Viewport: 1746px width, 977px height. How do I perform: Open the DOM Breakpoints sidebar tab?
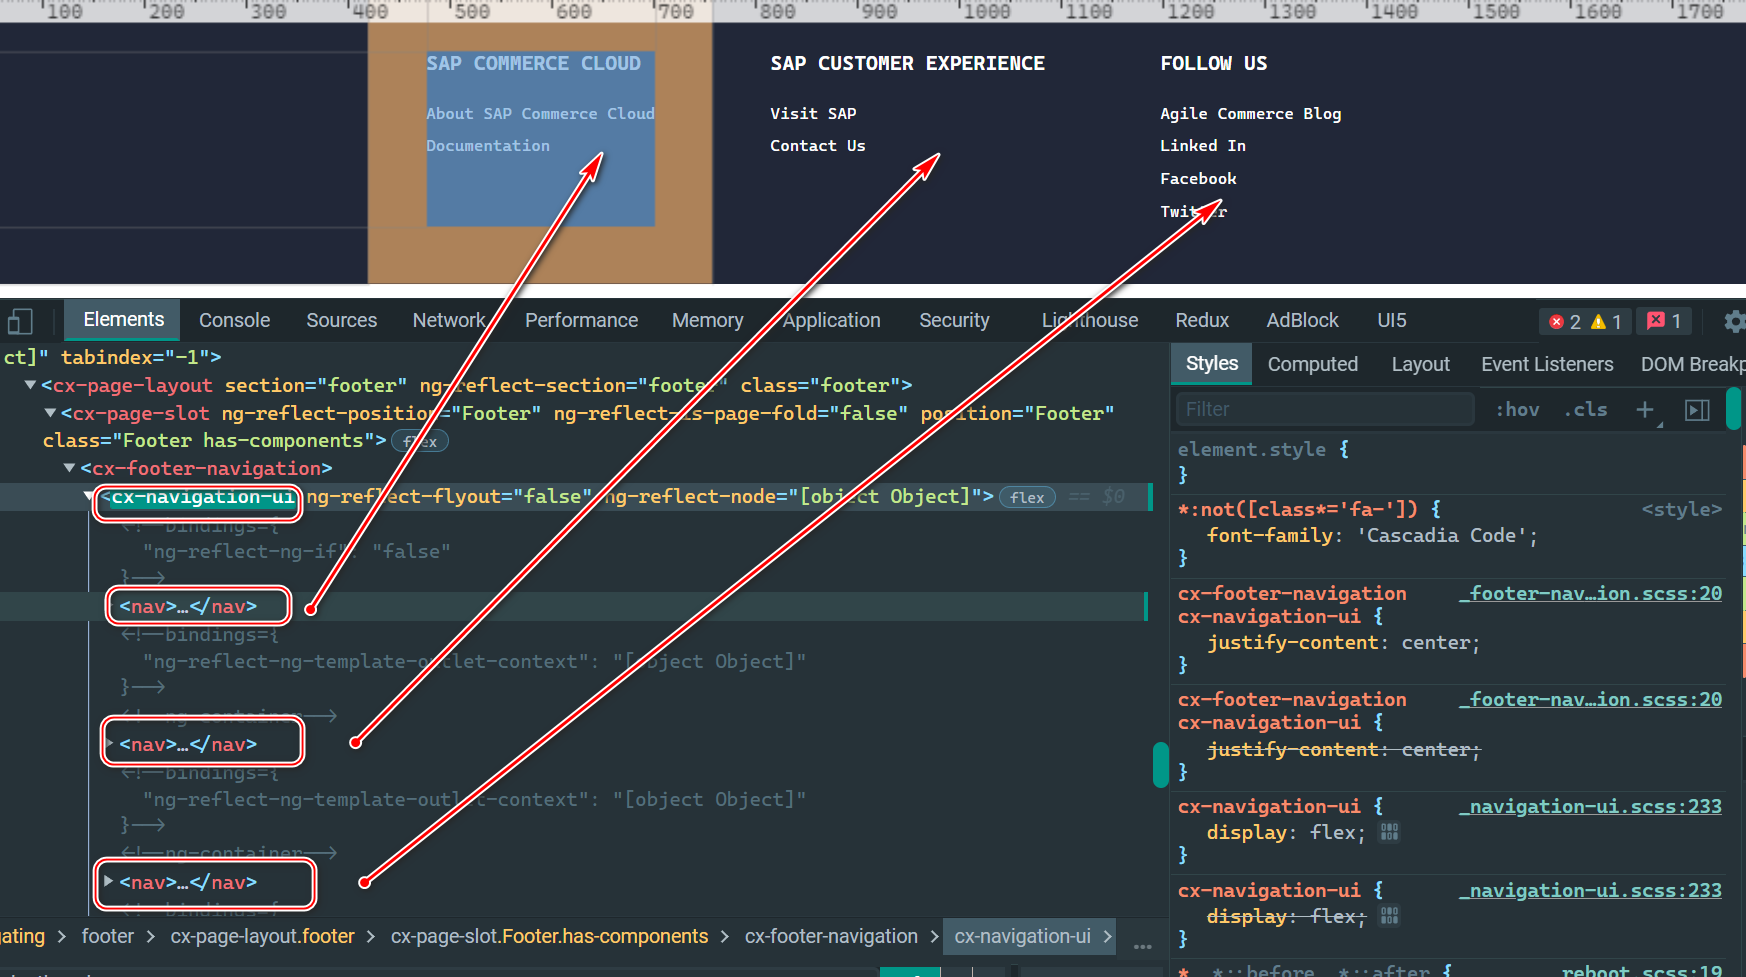[1692, 364]
